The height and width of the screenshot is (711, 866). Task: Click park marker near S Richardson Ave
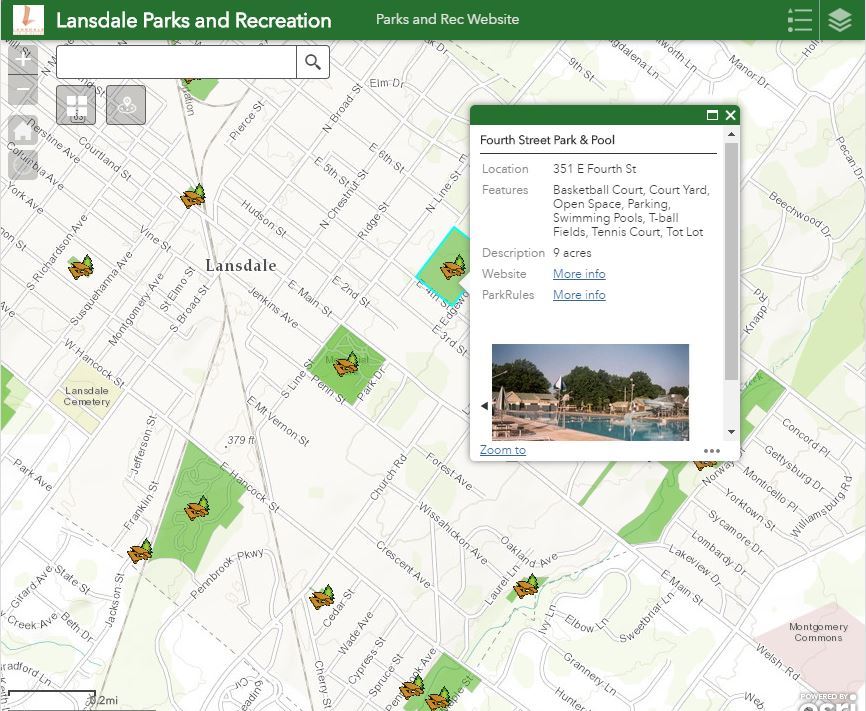81,268
